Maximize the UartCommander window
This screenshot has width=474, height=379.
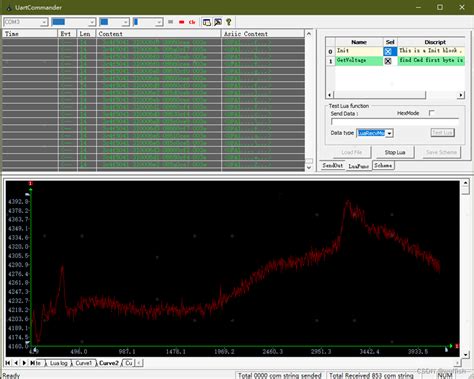[x=440, y=7]
